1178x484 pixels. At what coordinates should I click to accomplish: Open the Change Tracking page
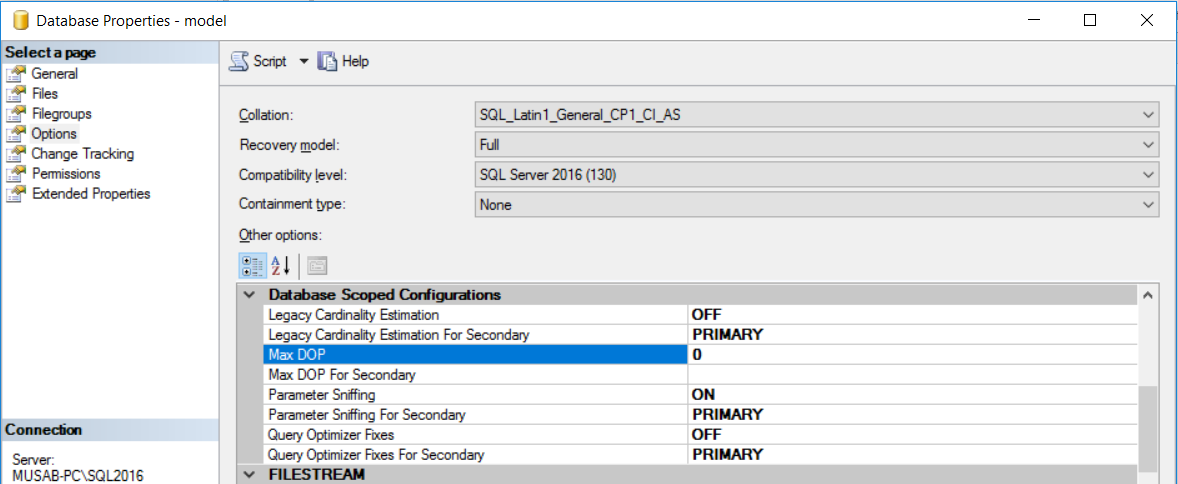pos(83,154)
